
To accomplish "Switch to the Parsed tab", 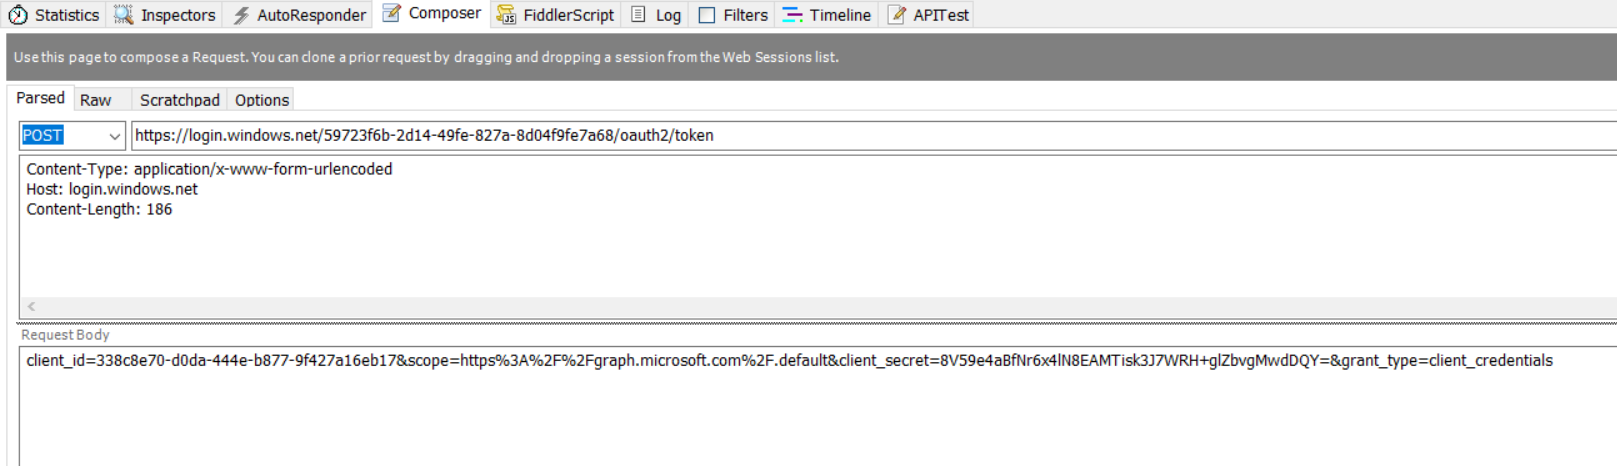I will pyautogui.click(x=40, y=98).
